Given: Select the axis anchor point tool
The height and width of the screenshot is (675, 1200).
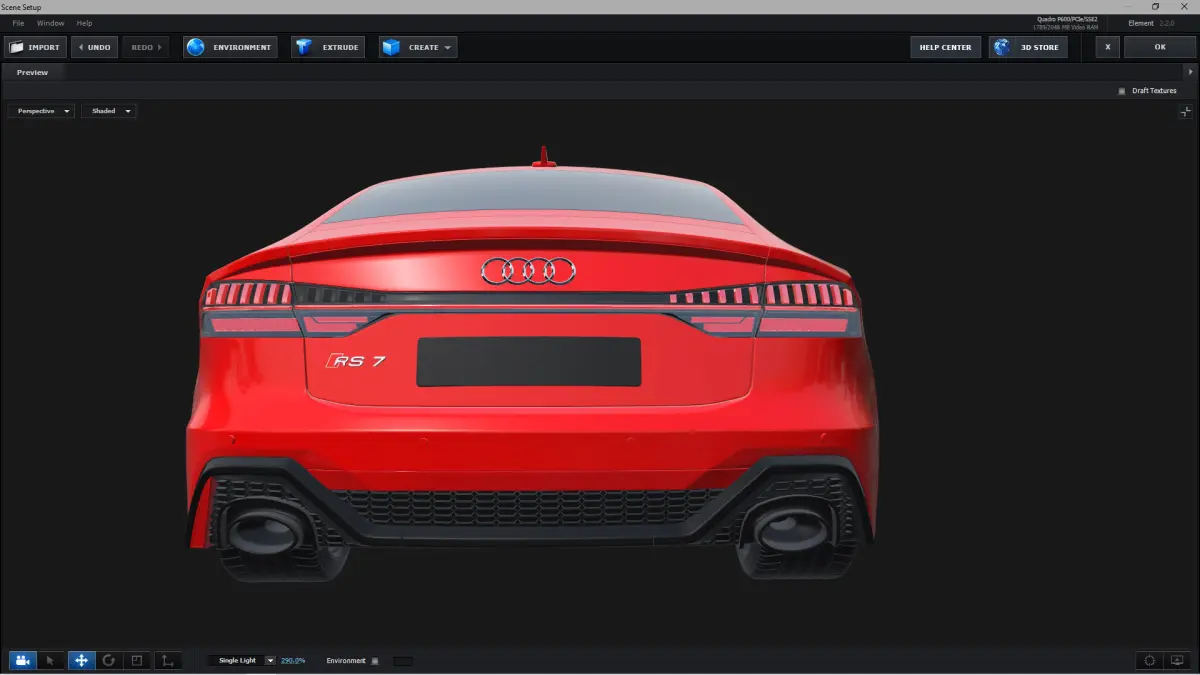Looking at the screenshot, I should point(168,660).
